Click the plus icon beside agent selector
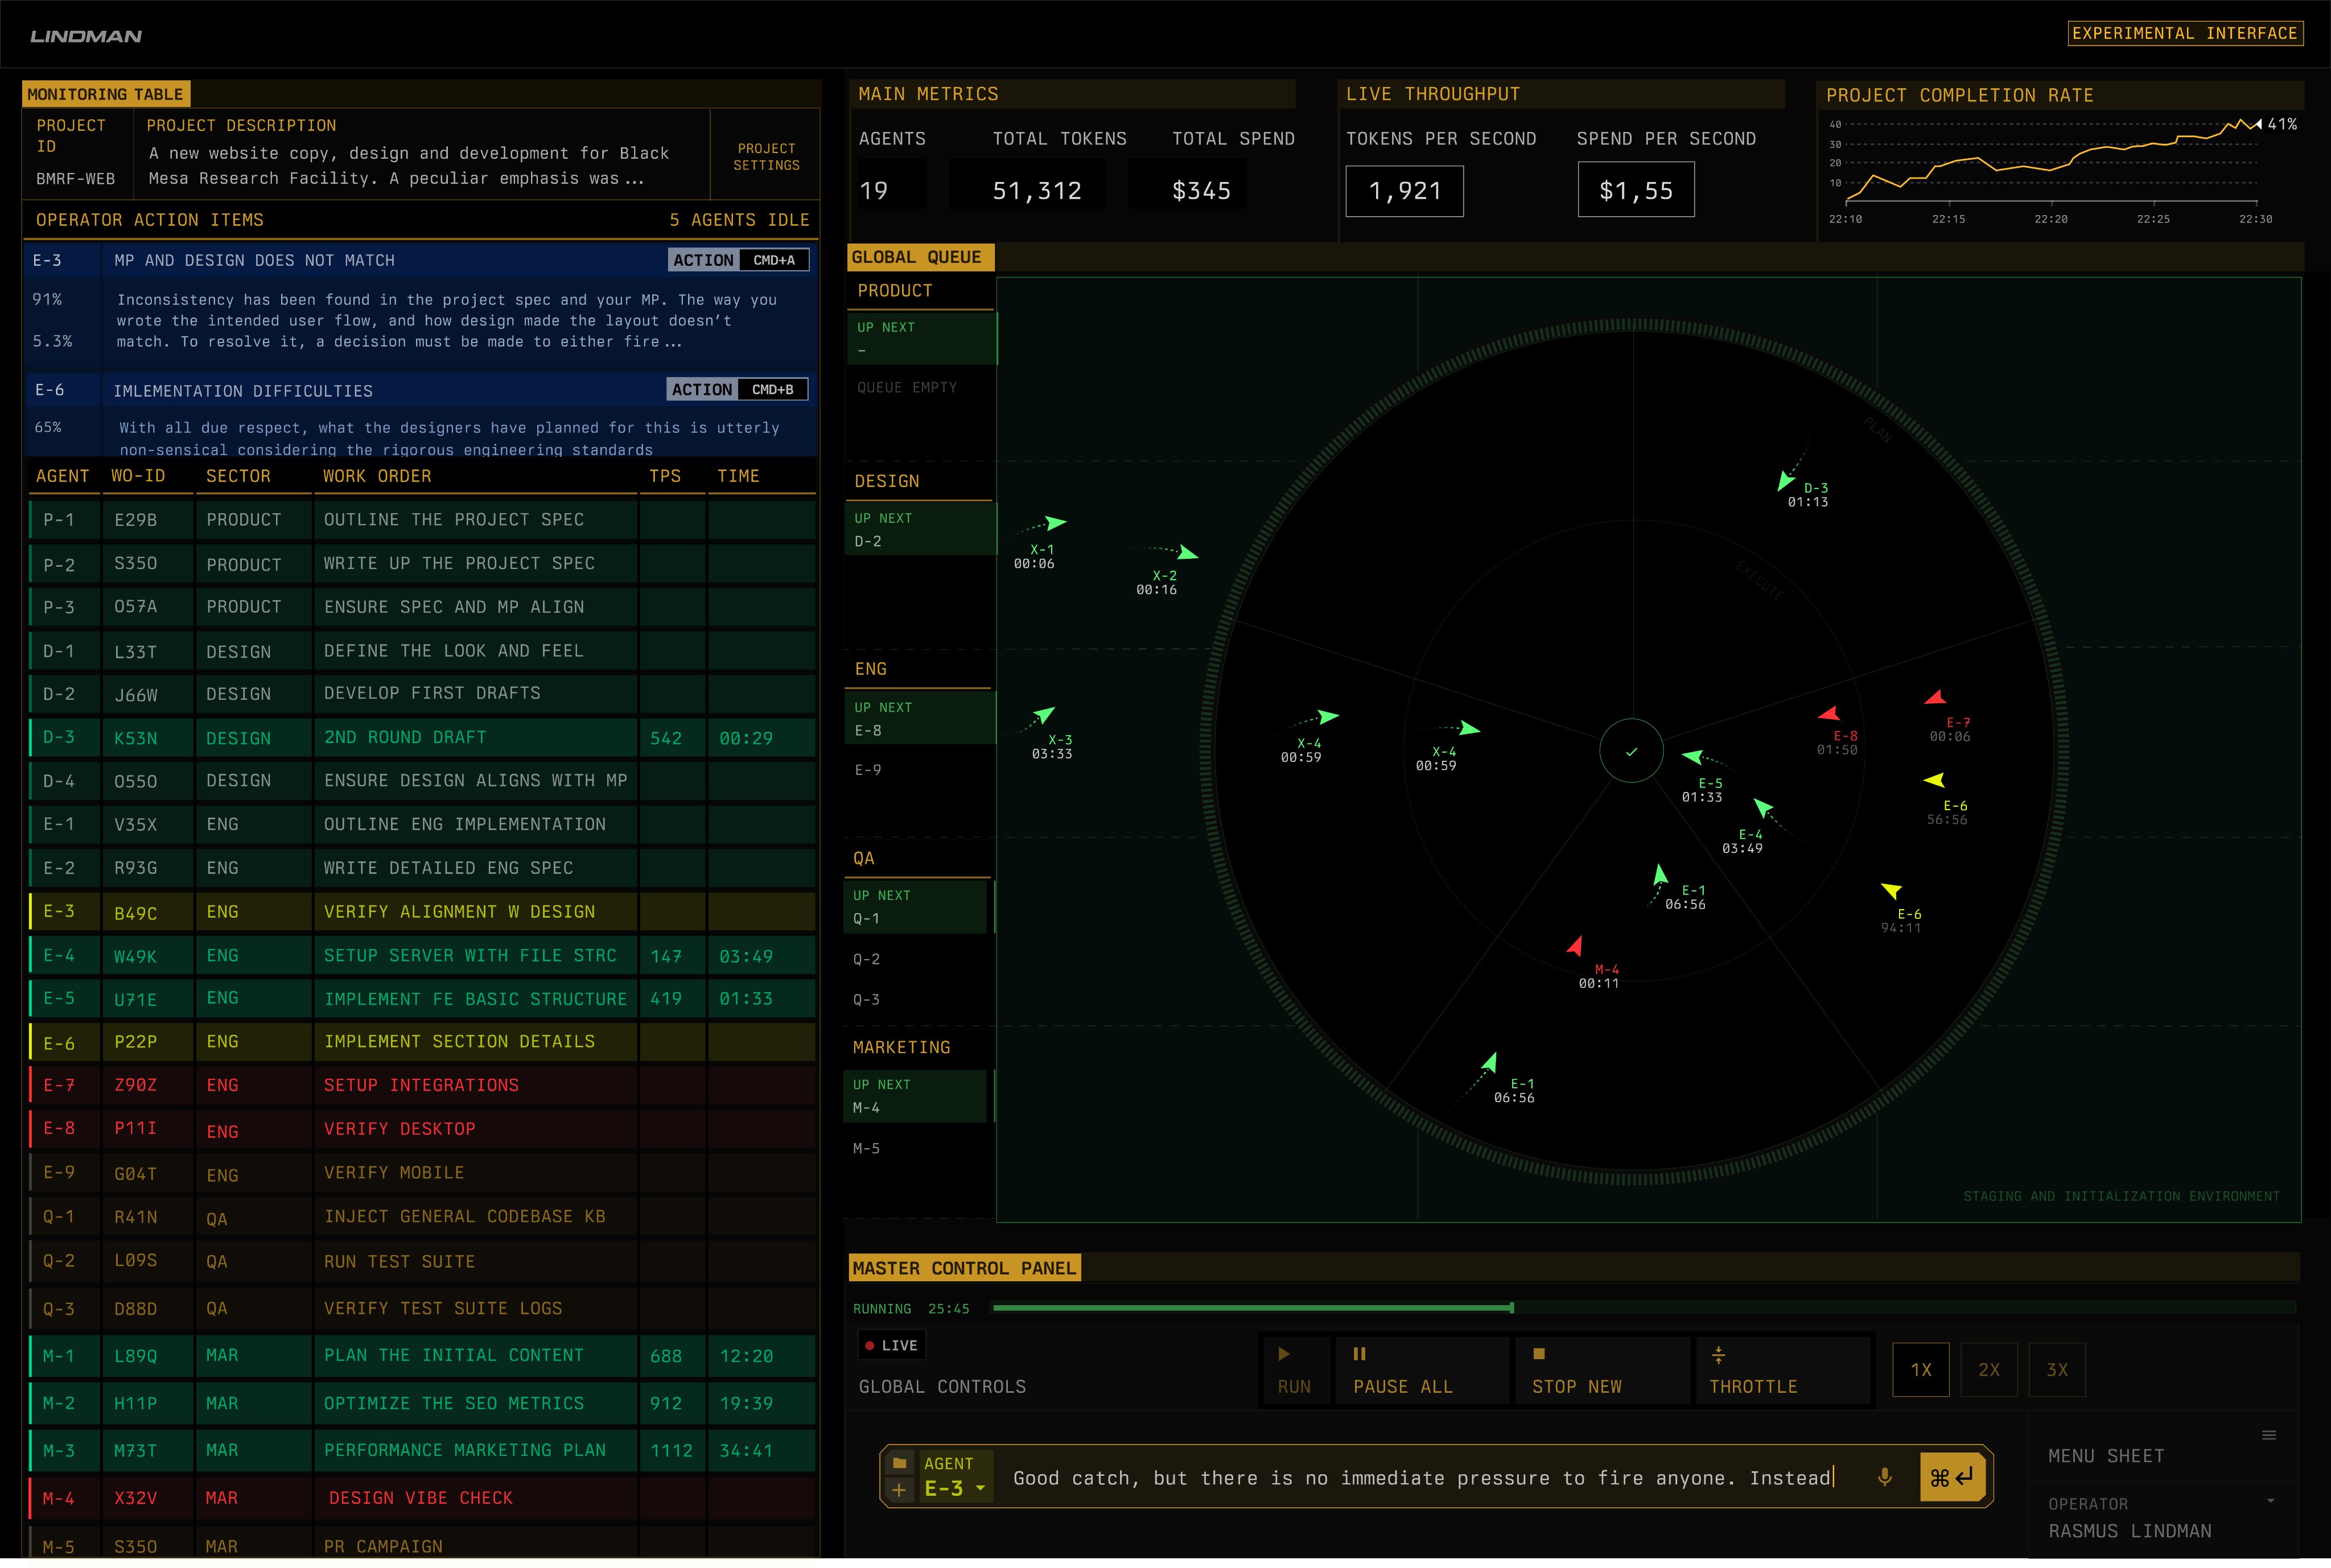The image size is (2331, 1568). pos(899,1490)
